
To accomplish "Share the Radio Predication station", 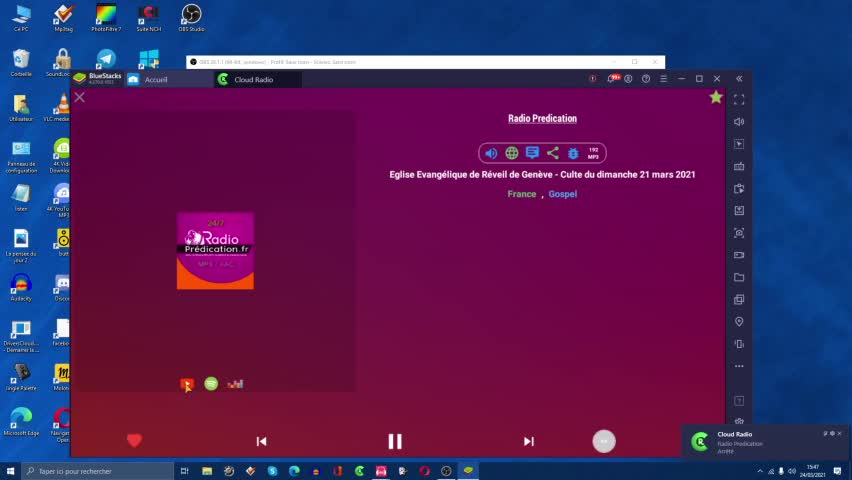I will pyautogui.click(x=553, y=153).
